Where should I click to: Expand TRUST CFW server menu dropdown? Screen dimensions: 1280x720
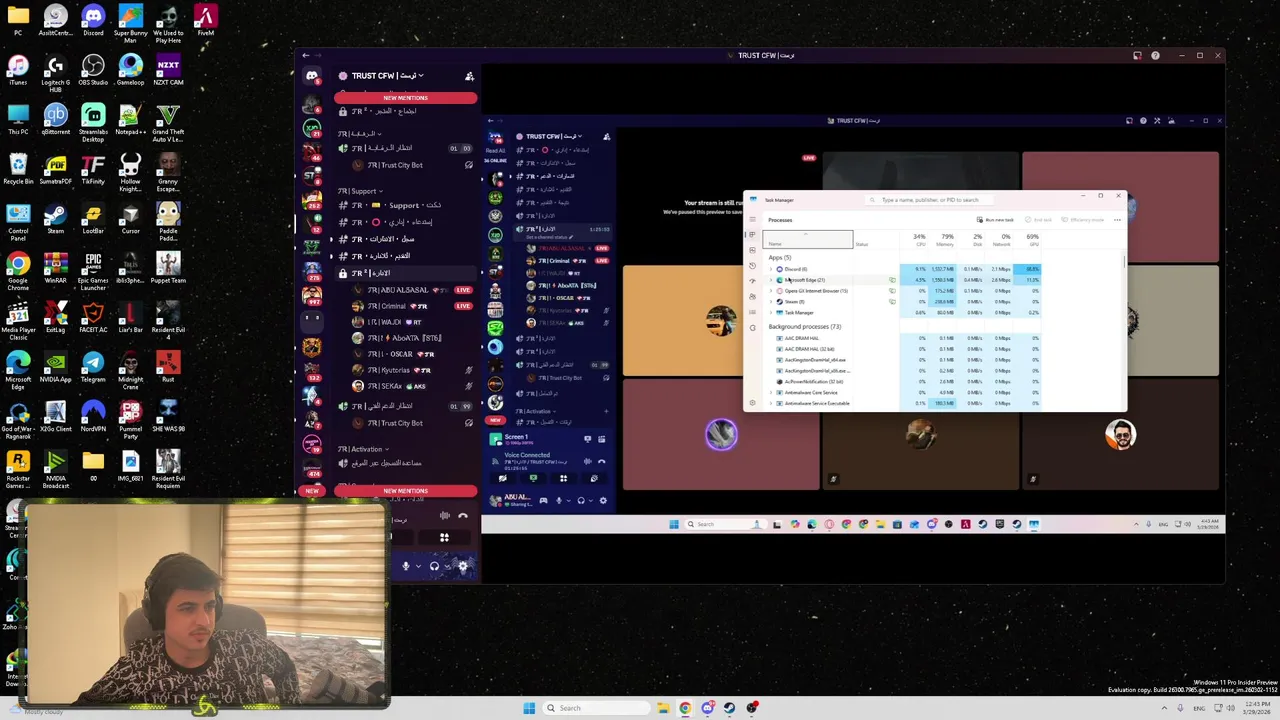(x=421, y=76)
